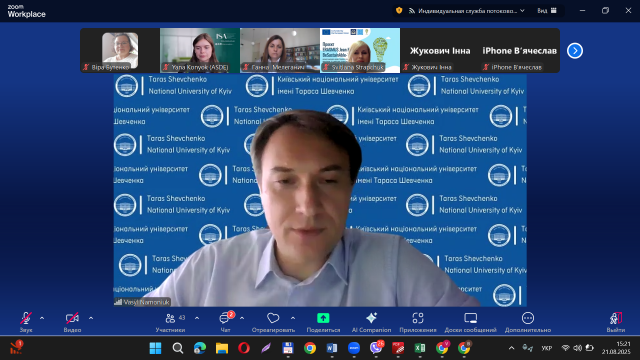
Task: Select Yana Konyok (ASDE) video thumbnail
Action: [200, 51]
